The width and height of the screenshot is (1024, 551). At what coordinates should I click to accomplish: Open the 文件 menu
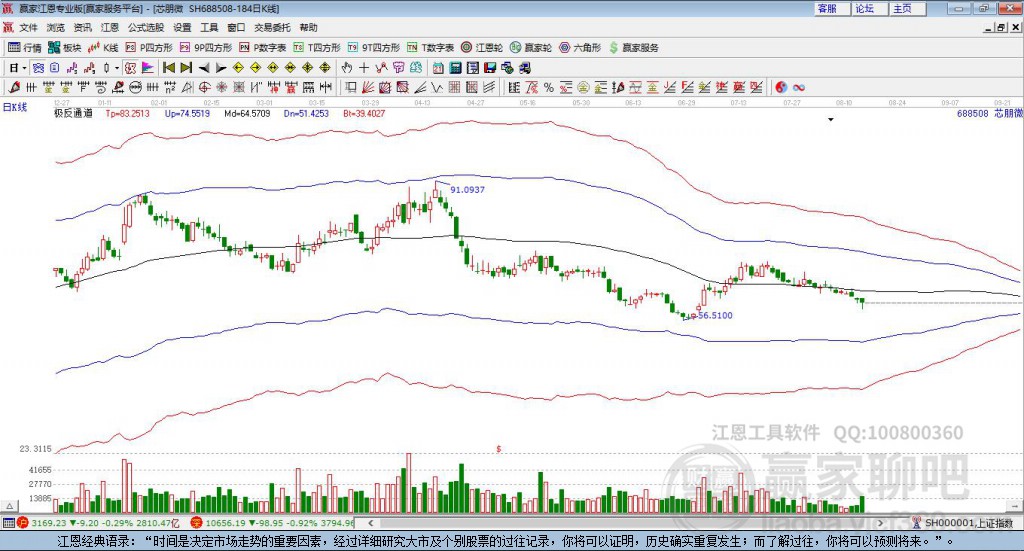pyautogui.click(x=28, y=27)
